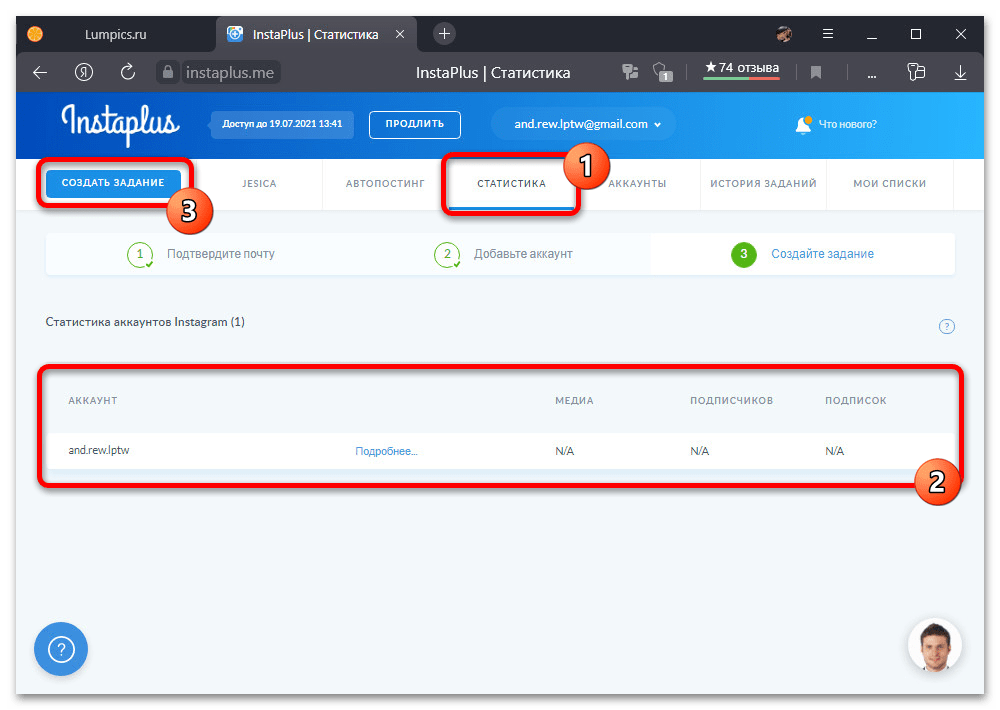Open the protection shield icon with badge

tap(662, 72)
